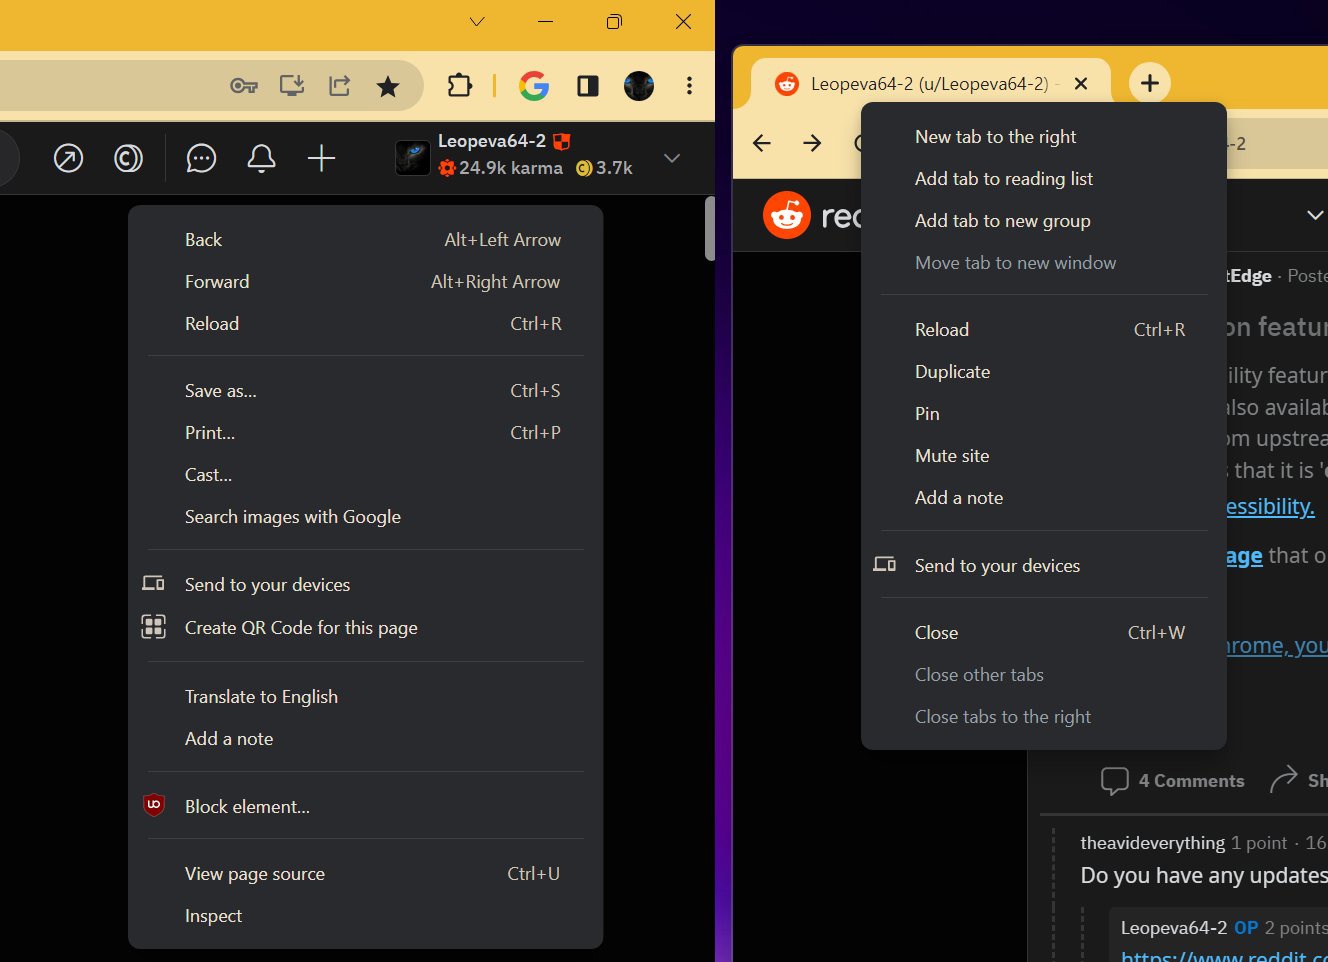1328x962 pixels.
Task: Click the scrollbar on the left window
Action: point(710,228)
